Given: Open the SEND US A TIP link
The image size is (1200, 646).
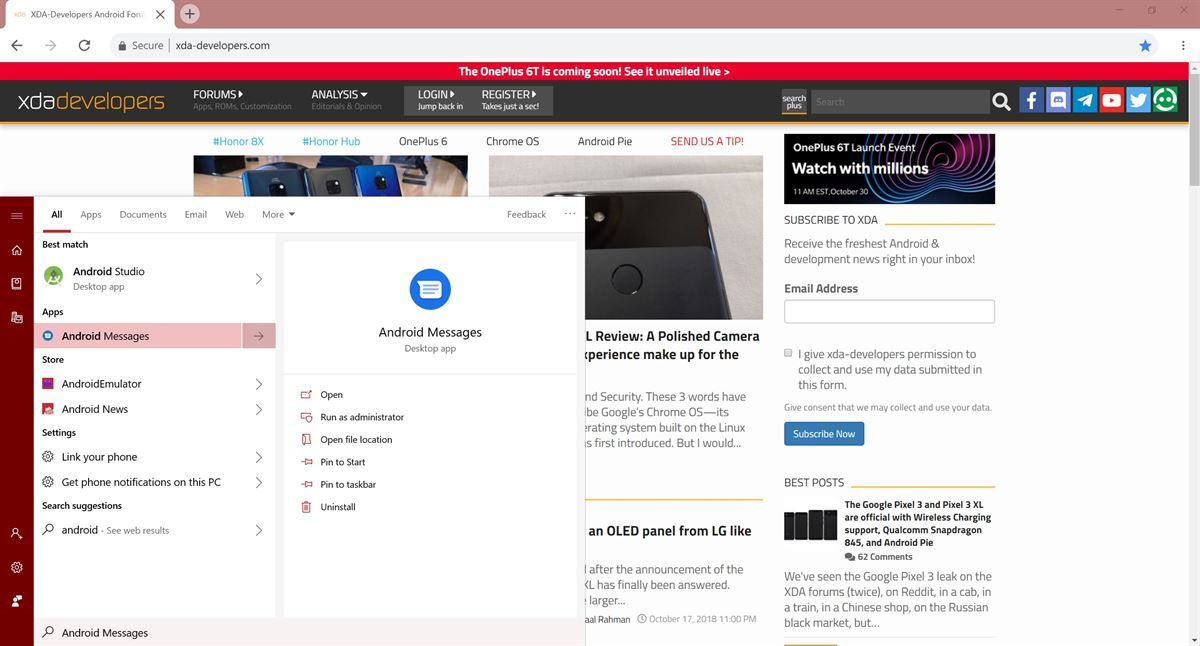Looking at the screenshot, I should (707, 141).
